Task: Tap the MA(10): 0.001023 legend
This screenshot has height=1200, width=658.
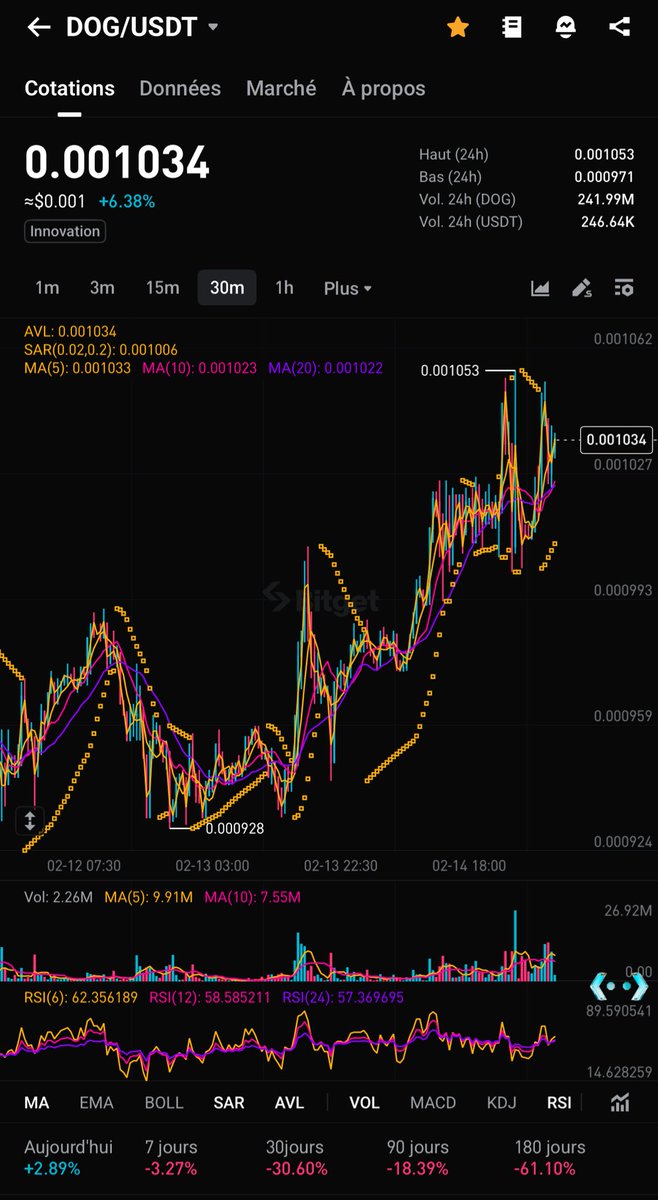Action: click(x=200, y=368)
